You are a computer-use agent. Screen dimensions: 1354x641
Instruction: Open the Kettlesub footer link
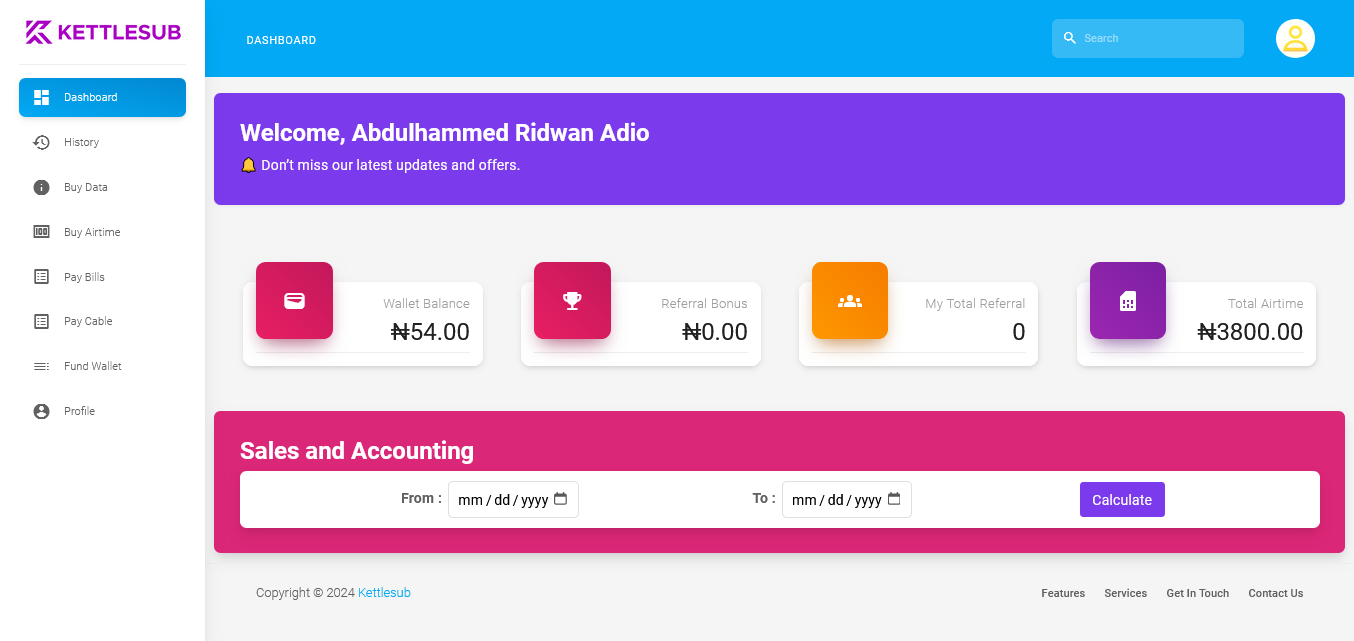click(x=384, y=593)
